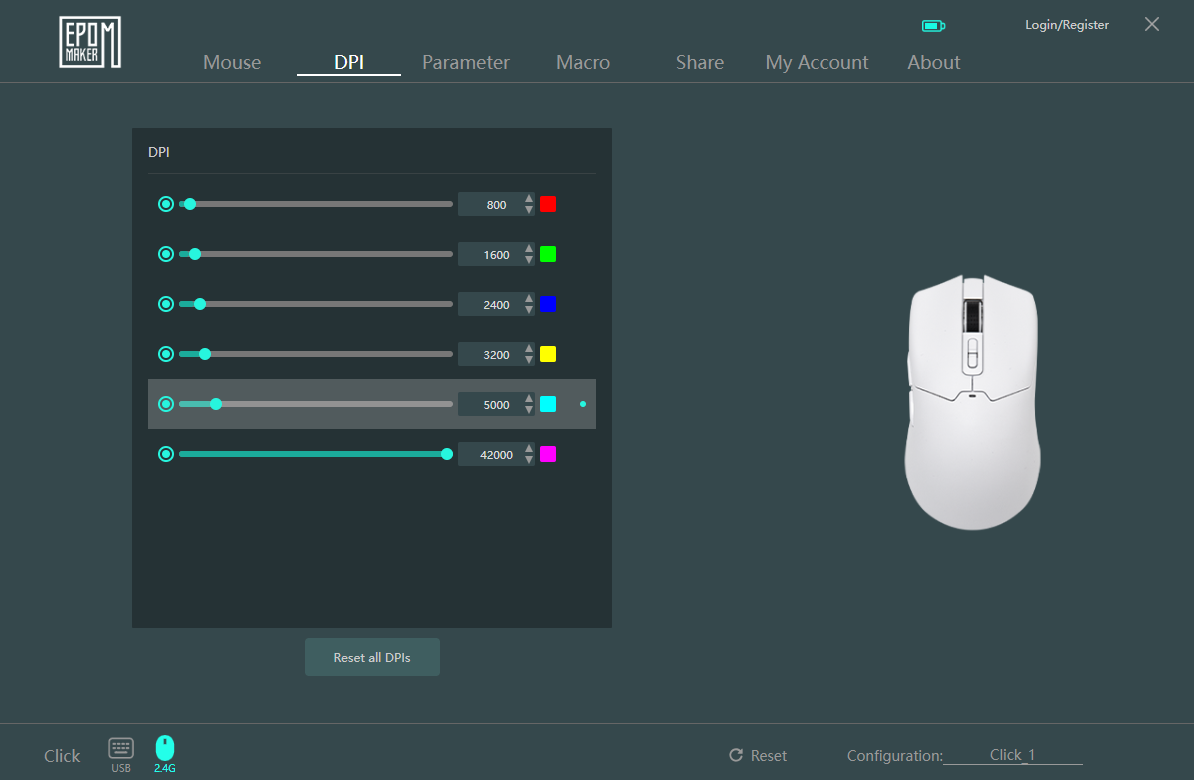Close the Epomaker window

pyautogui.click(x=1152, y=25)
